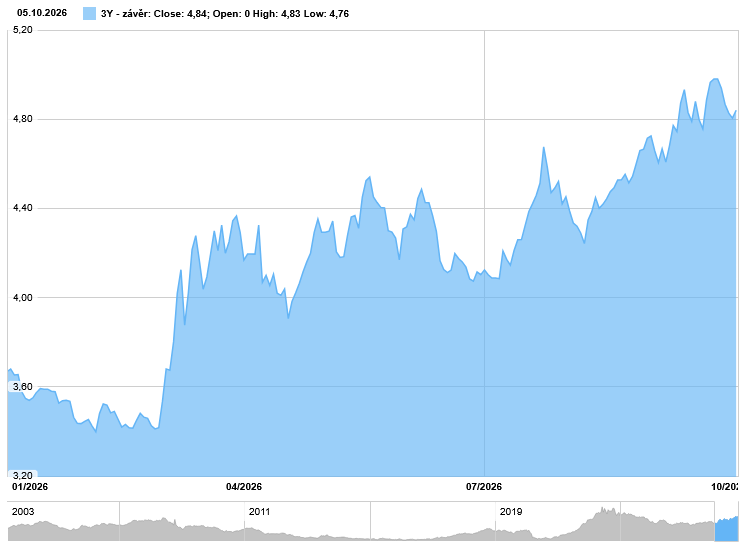This screenshot has width=742, height=546.
Task: Click the 2011 label in the overview timeline
Action: tap(259, 511)
